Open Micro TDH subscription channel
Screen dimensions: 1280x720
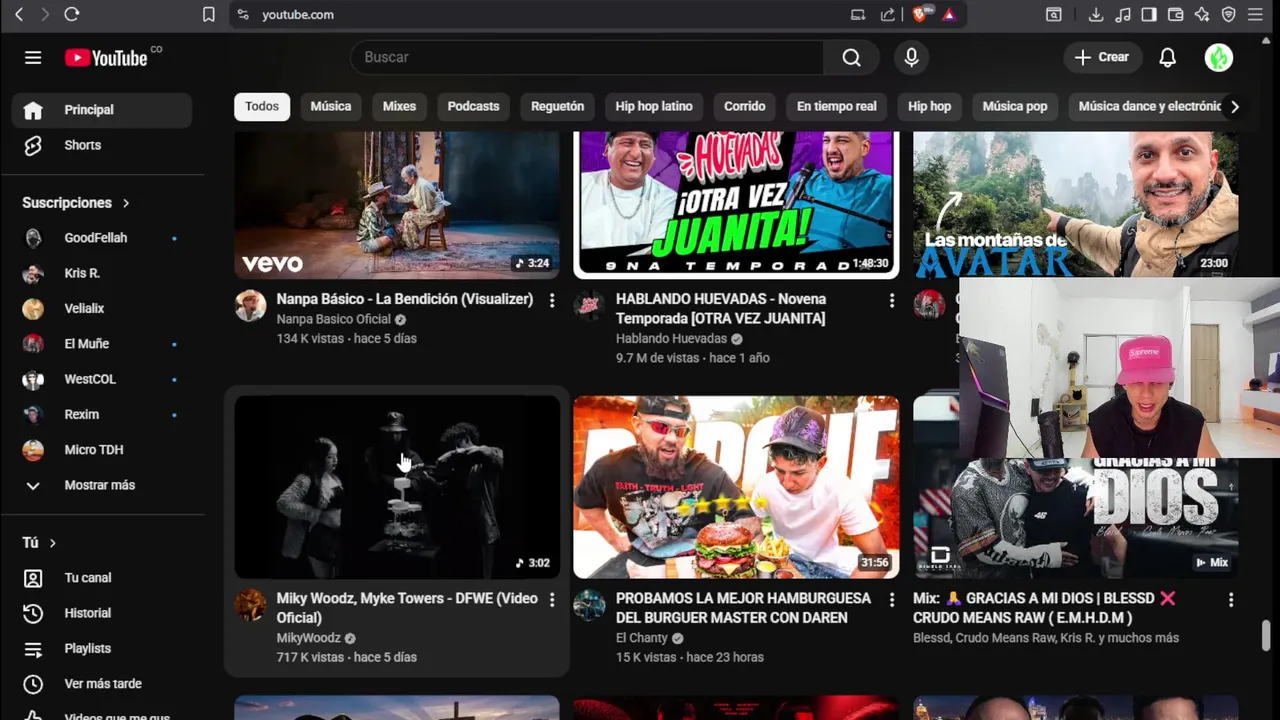[x=101, y=450]
